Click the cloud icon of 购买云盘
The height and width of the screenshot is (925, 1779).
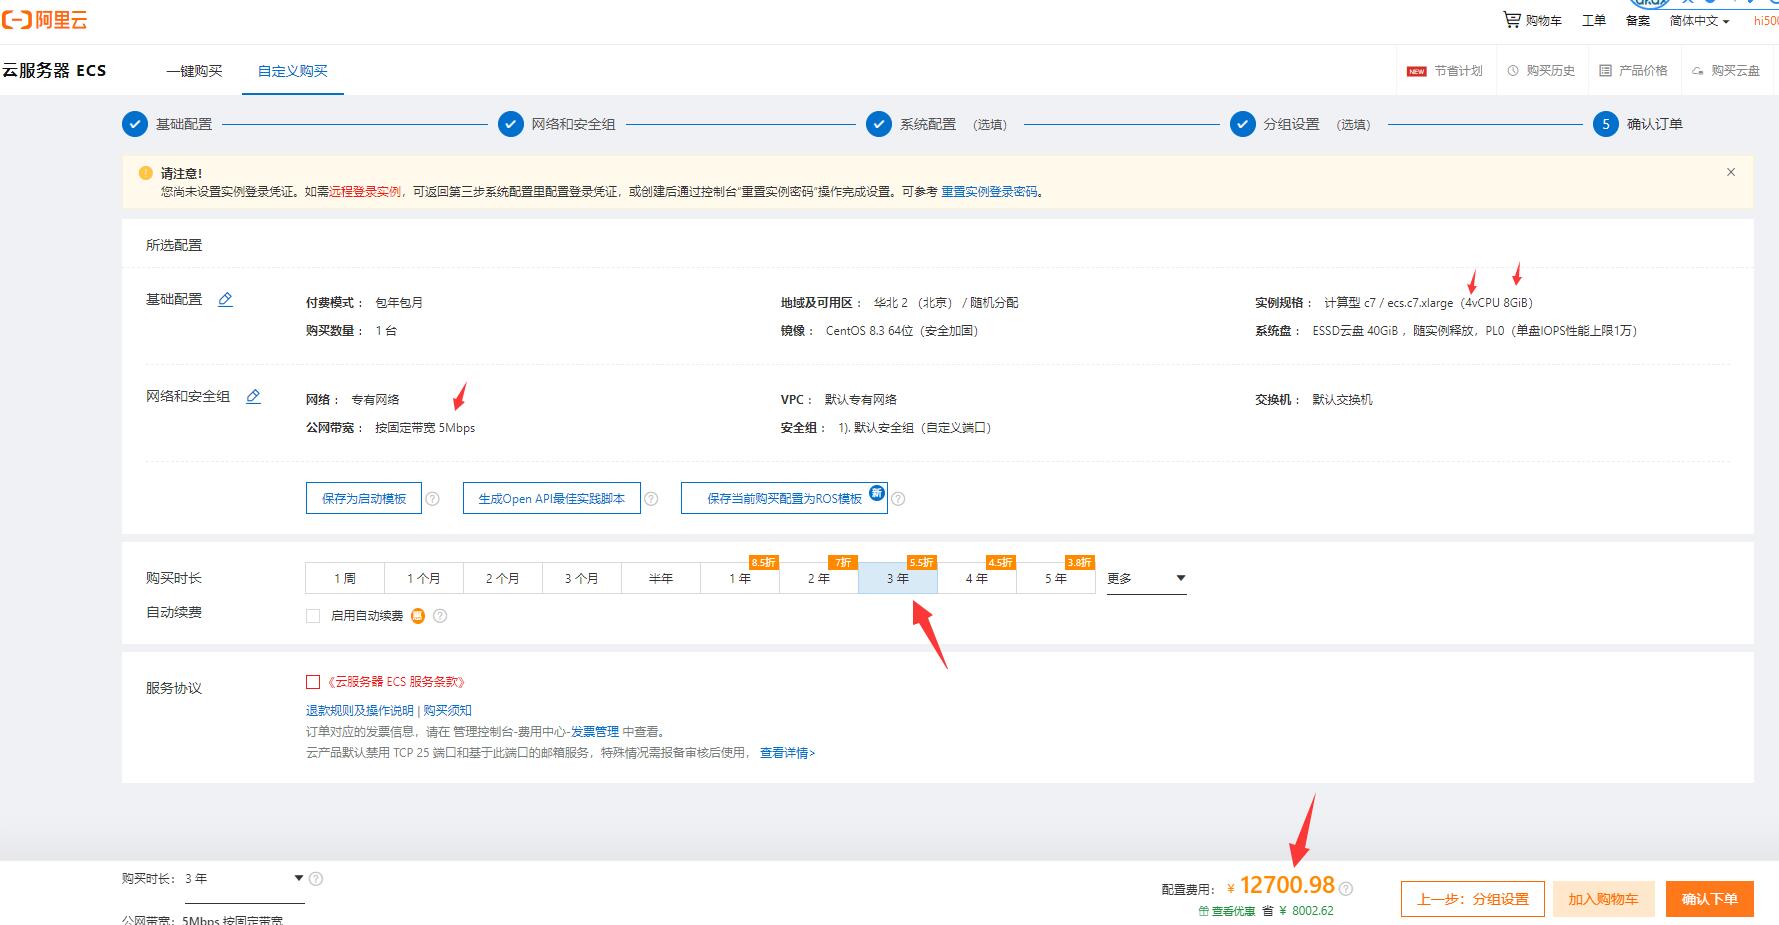[x=1698, y=71]
